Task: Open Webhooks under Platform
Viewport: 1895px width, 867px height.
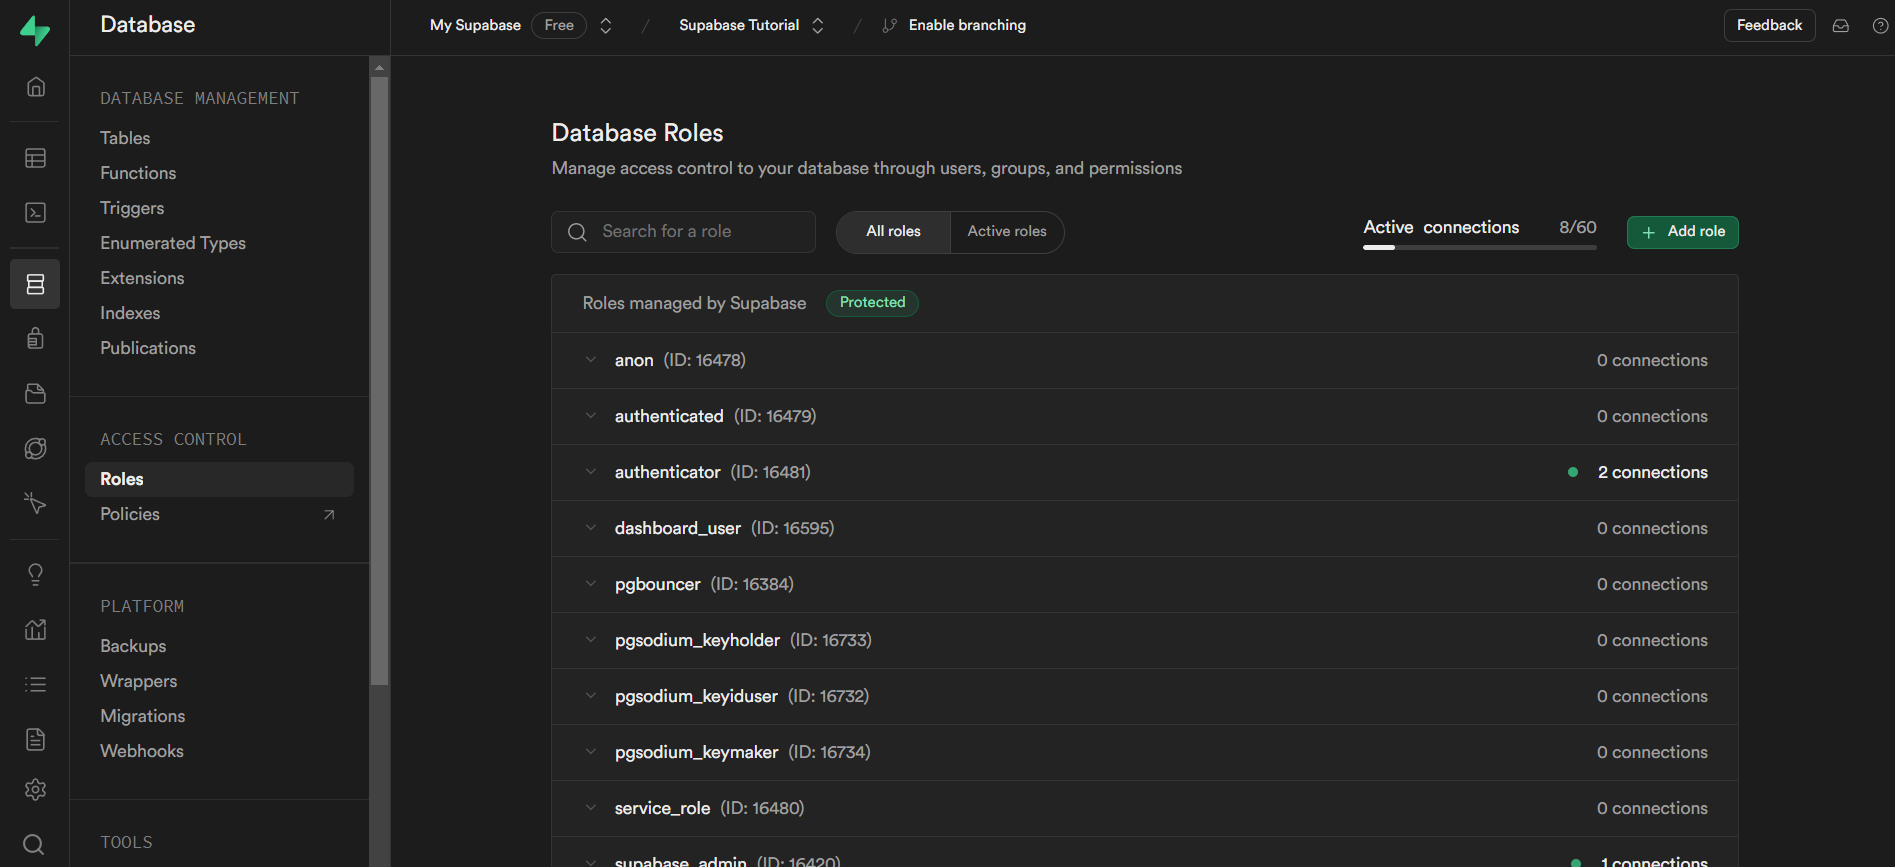Action: [x=142, y=751]
